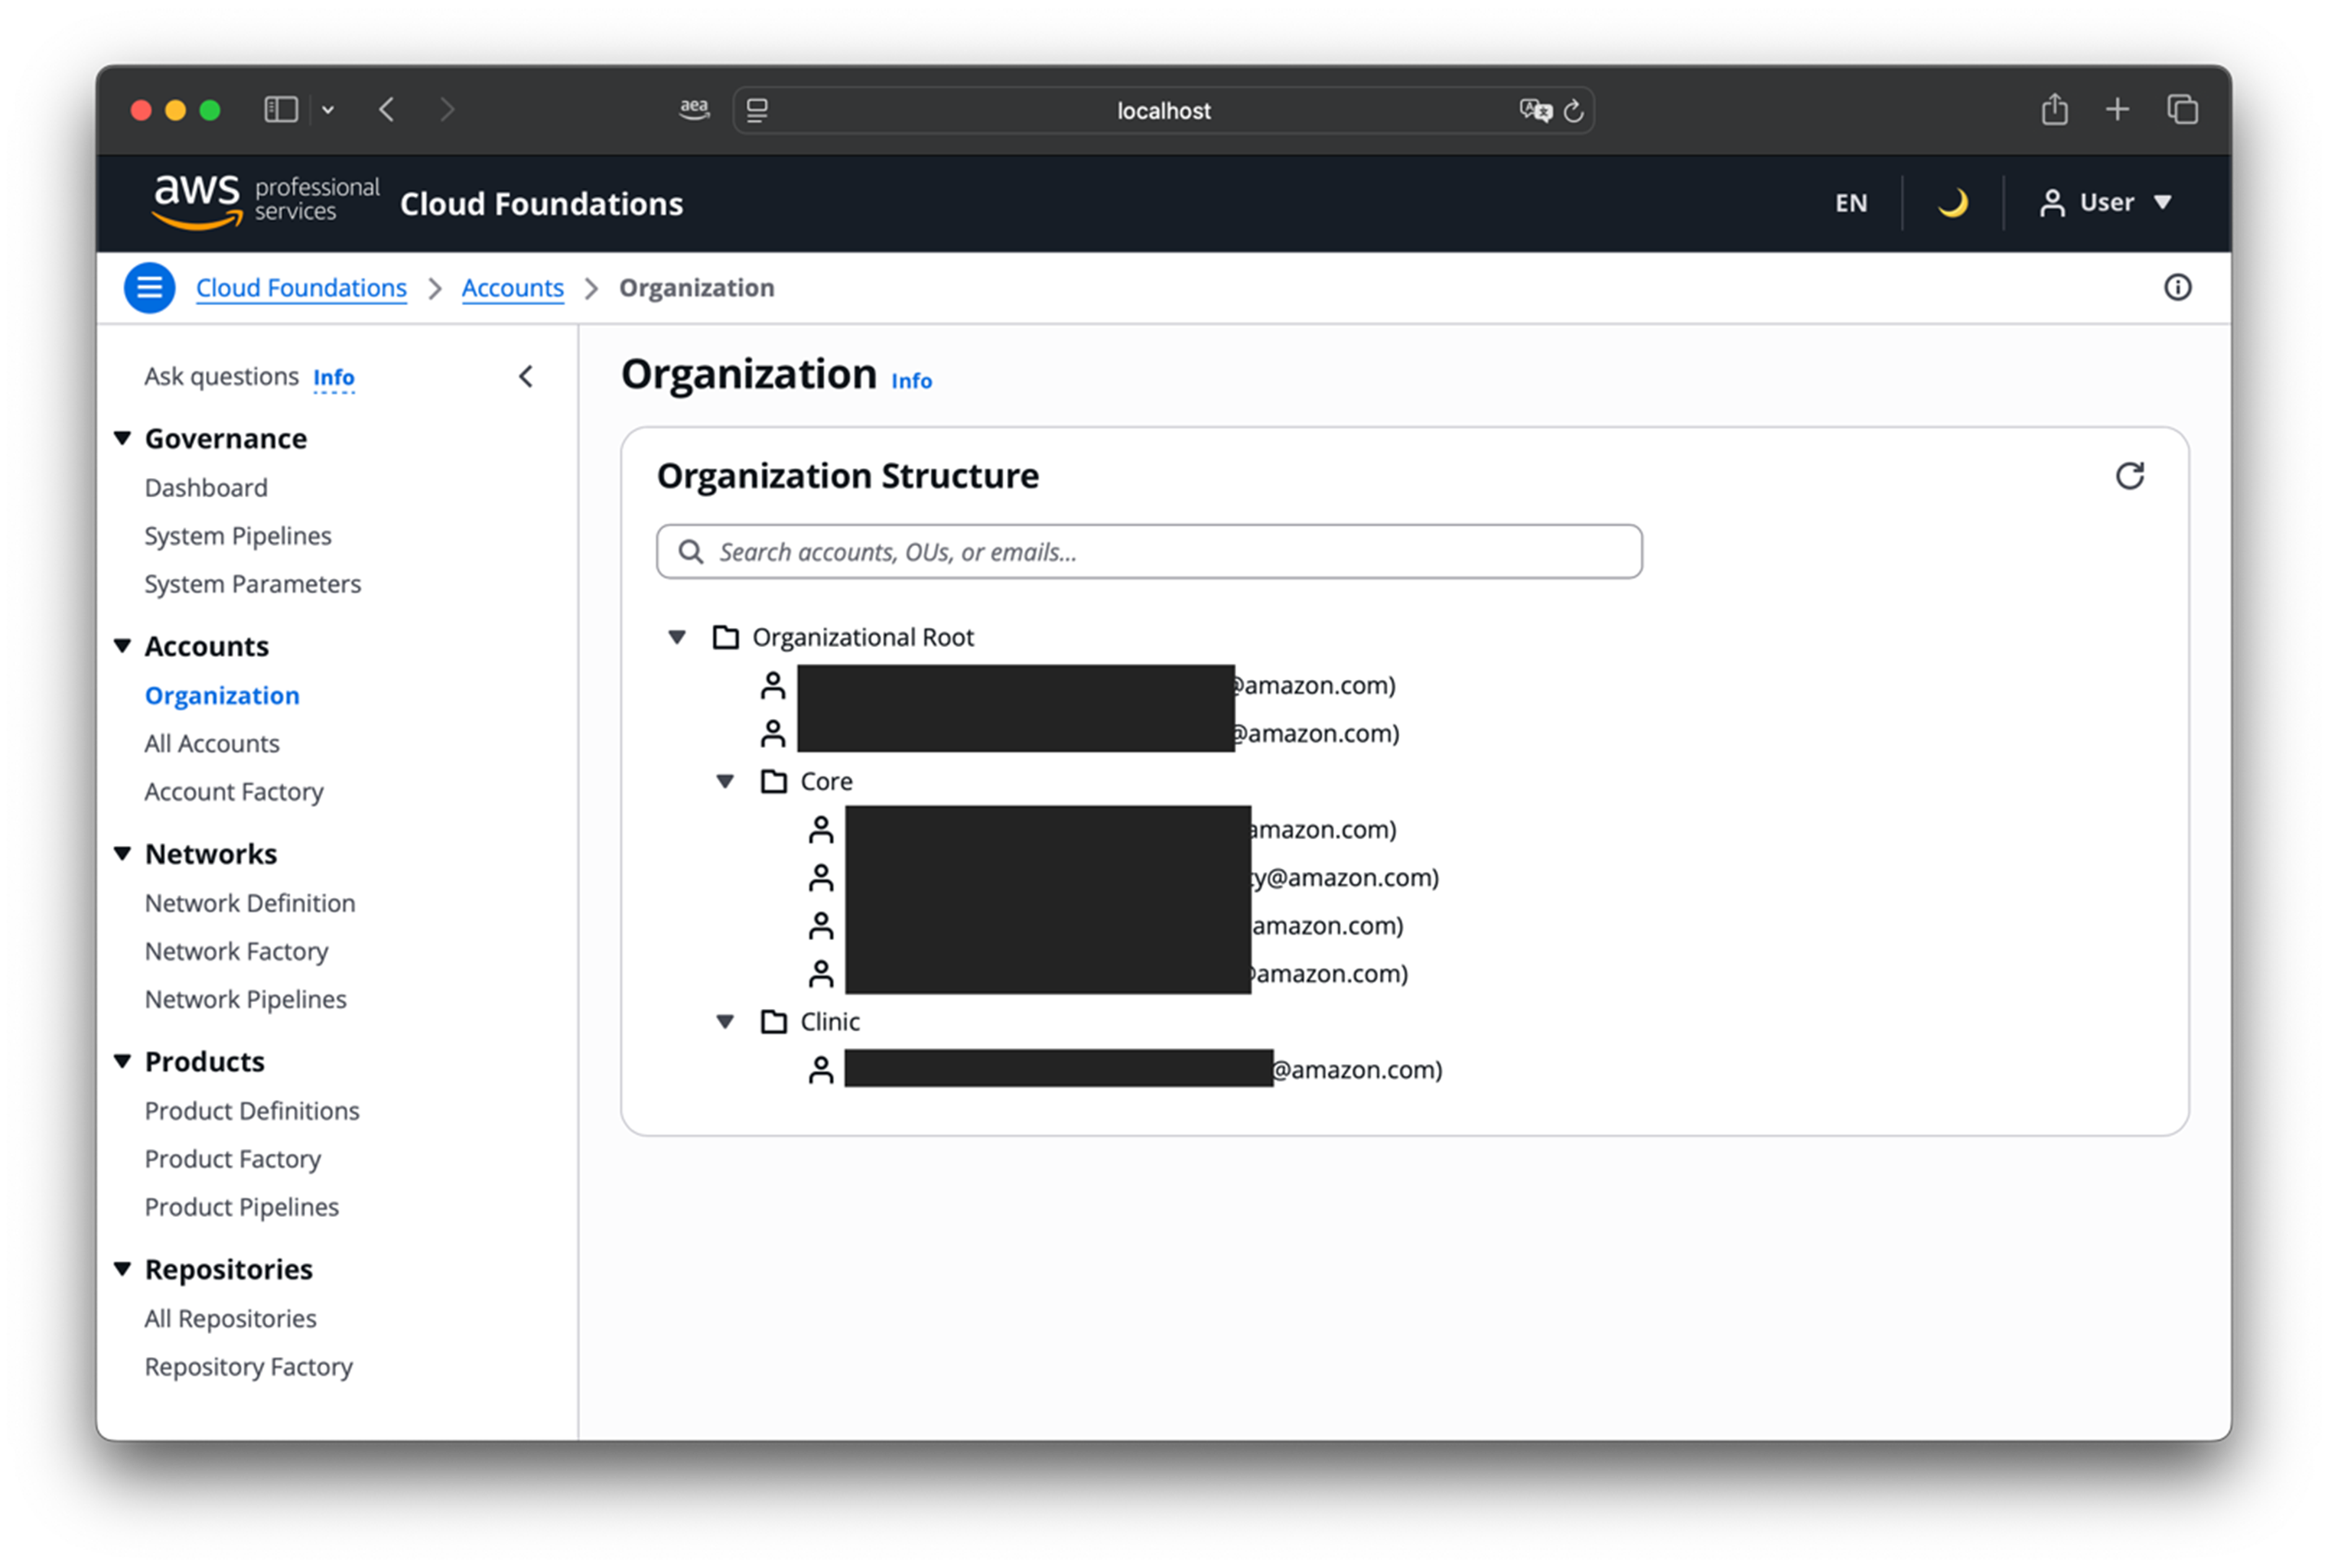Viewport: 2328px width, 1568px height.
Task: Collapse the Core organizational unit
Action: coord(725,781)
